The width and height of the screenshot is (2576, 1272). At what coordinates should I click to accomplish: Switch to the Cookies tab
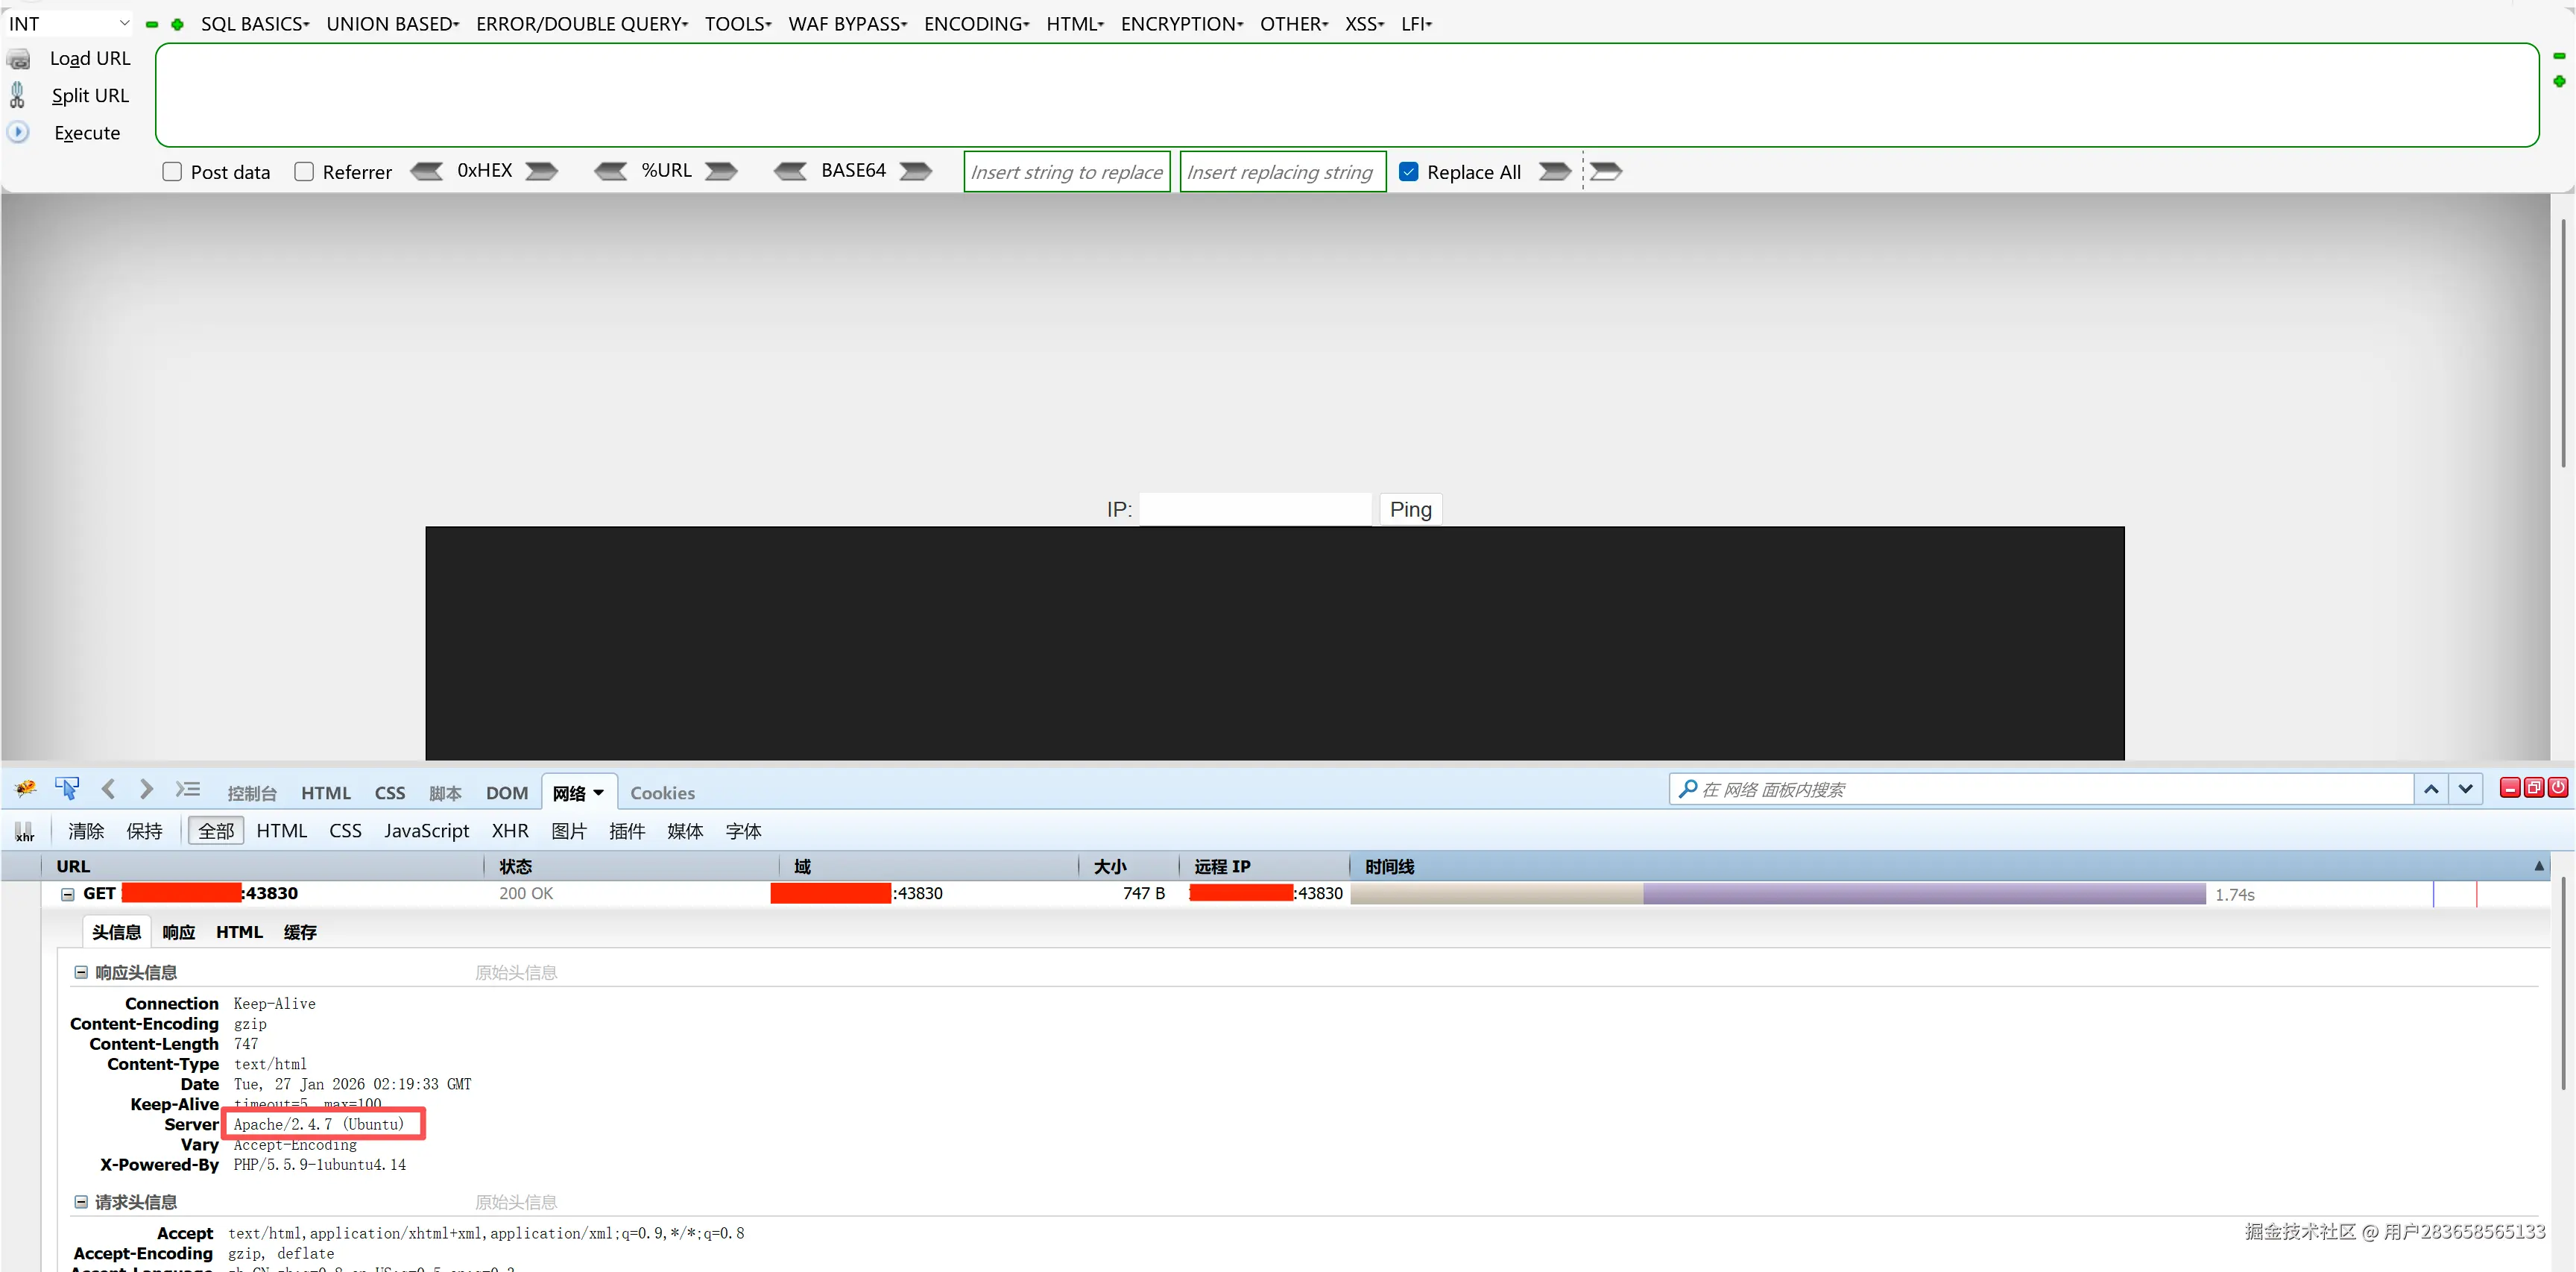coord(662,793)
